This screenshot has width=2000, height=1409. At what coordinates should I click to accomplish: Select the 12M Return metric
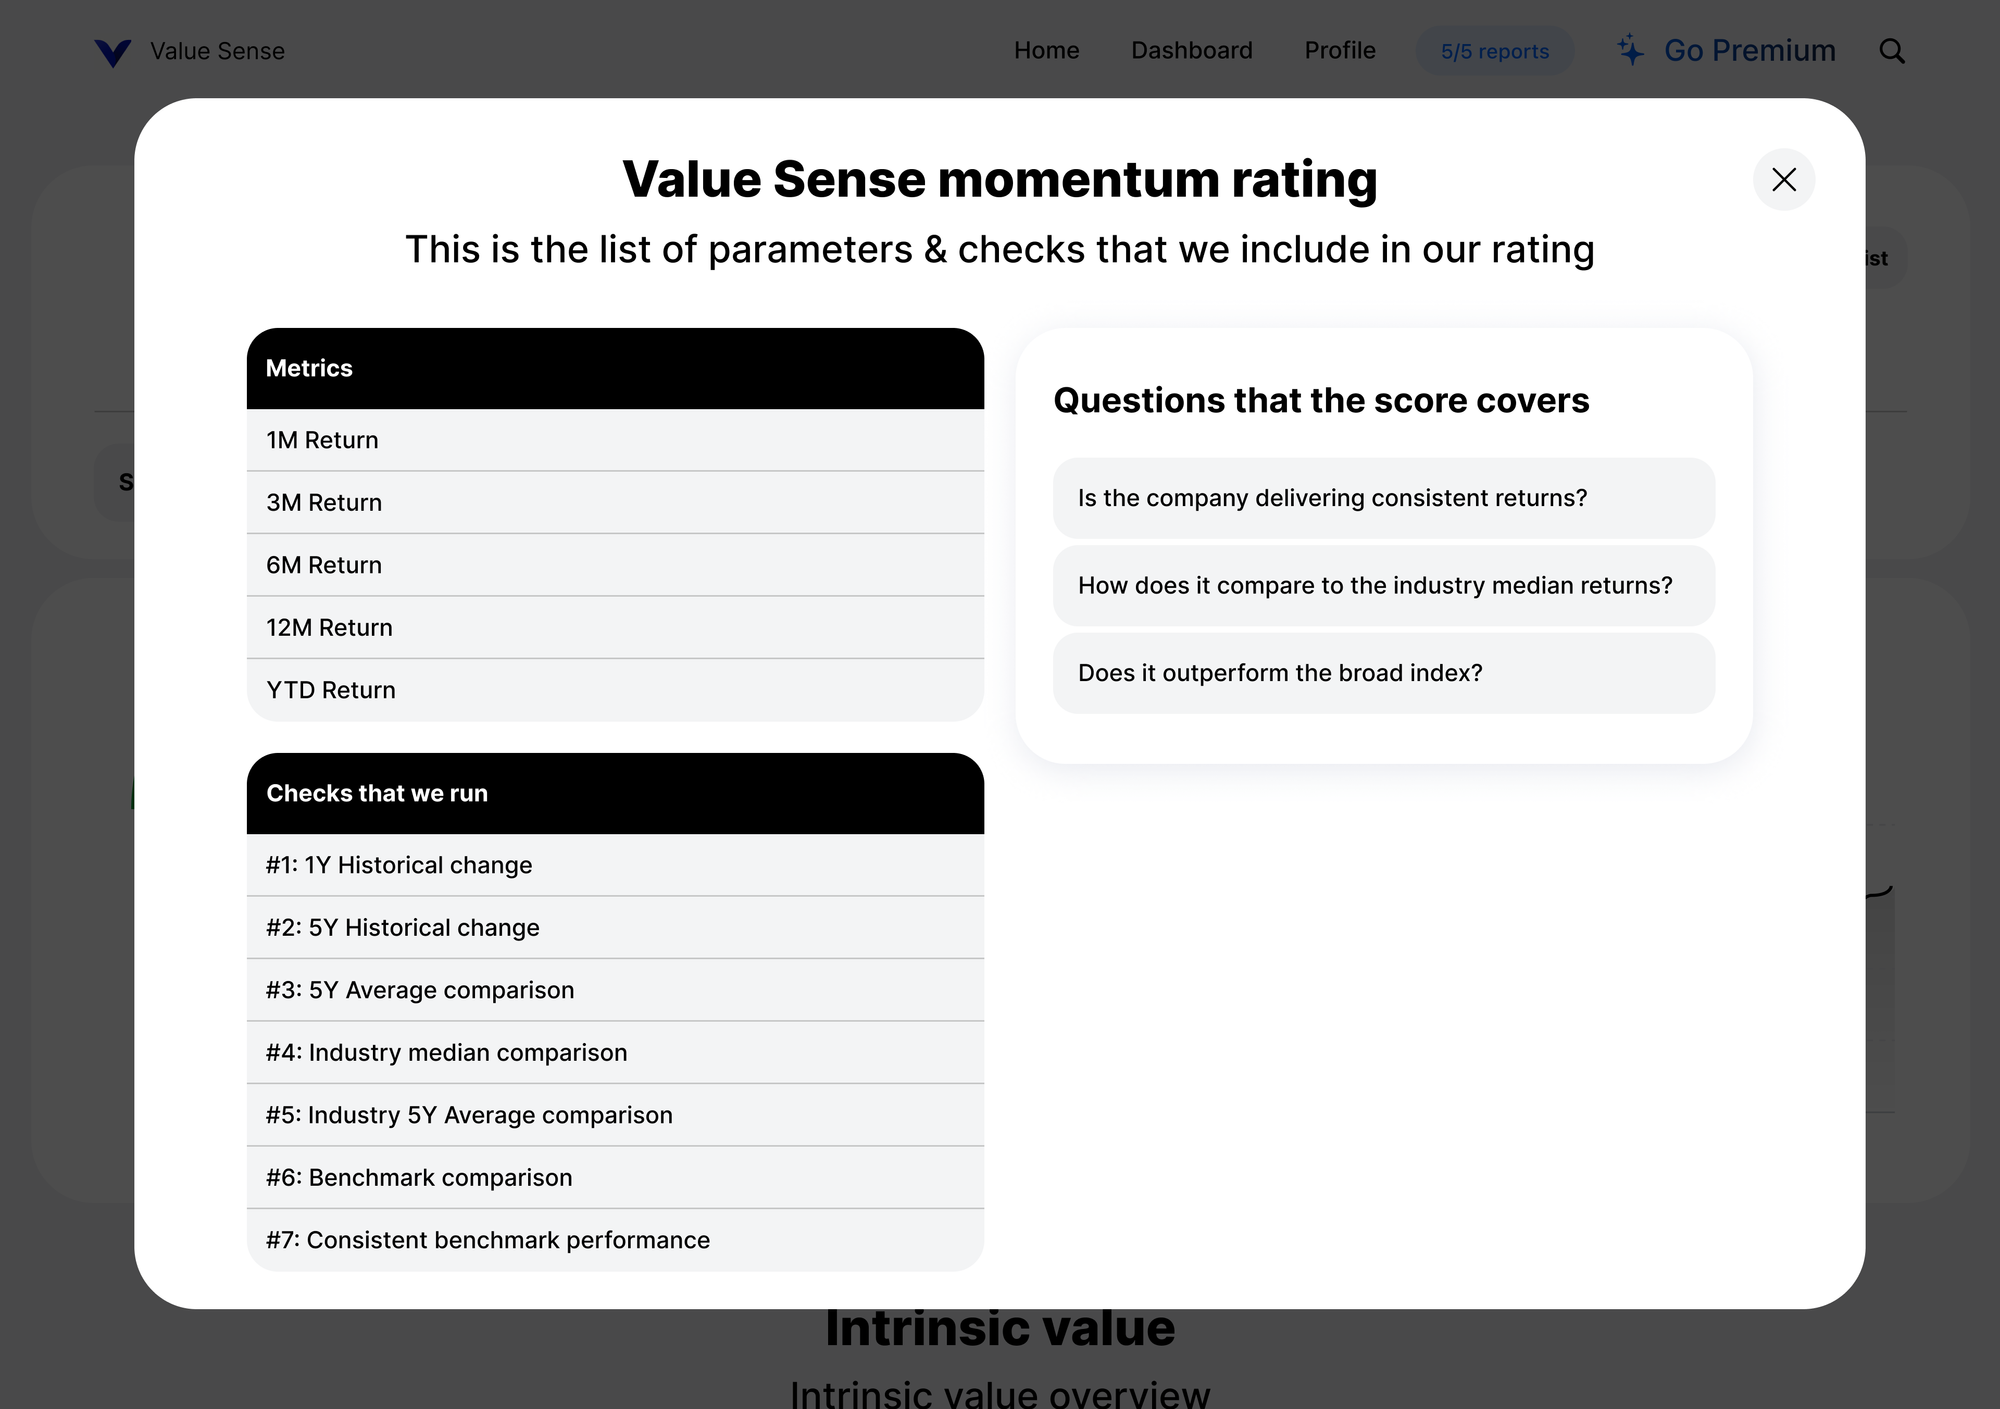click(615, 627)
